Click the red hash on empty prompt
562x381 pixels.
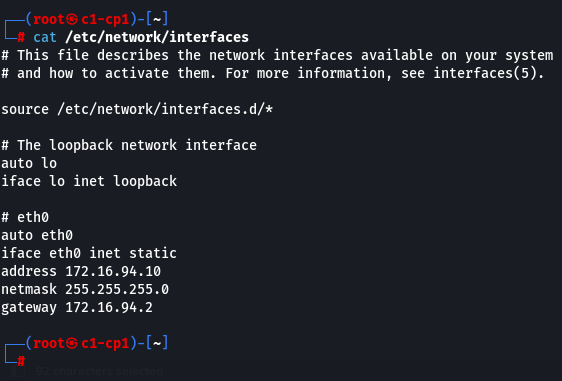(x=21, y=361)
